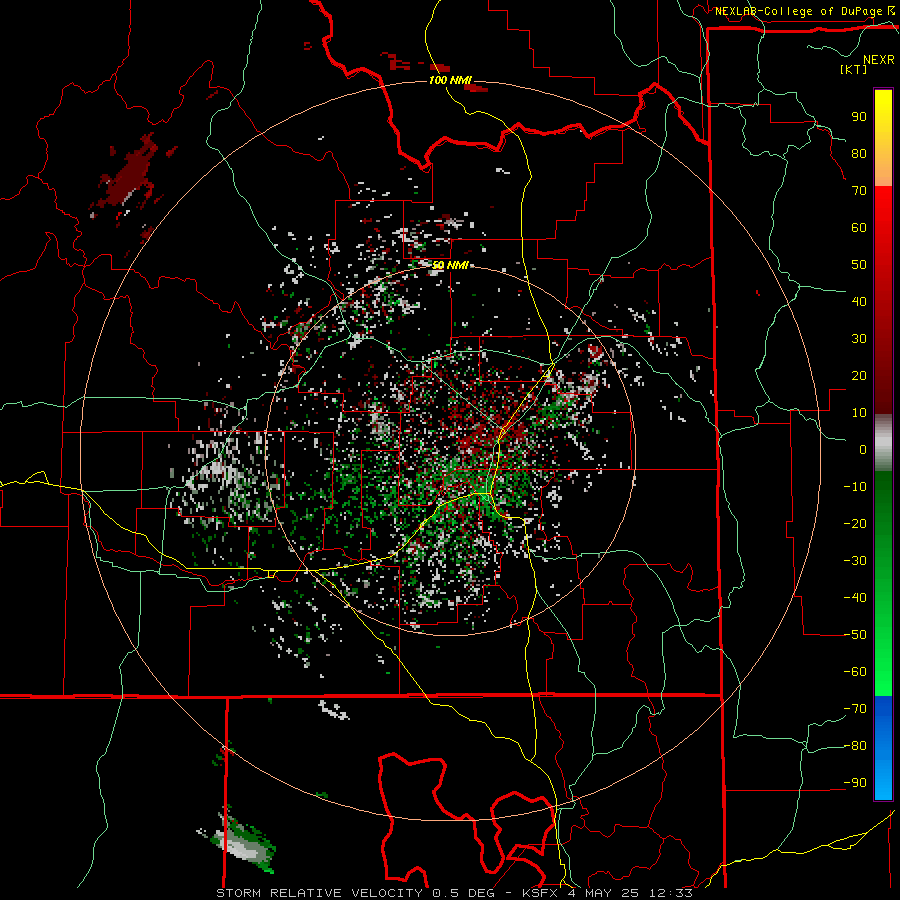Click the -90 velocity scale label
900x900 pixels.
coord(855,783)
